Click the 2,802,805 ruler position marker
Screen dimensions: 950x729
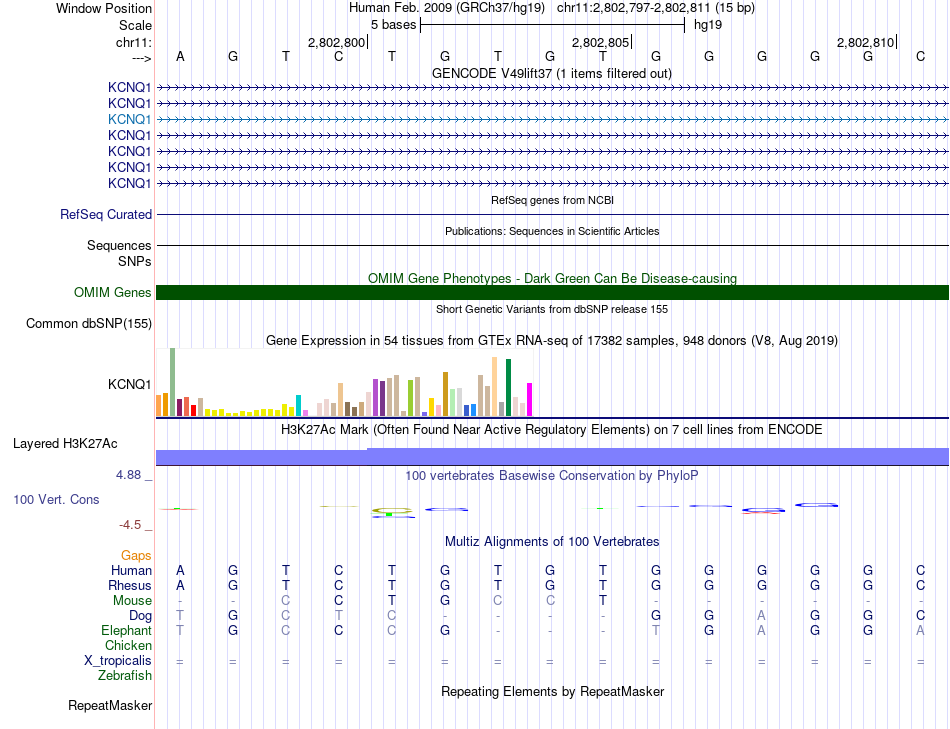tap(602, 42)
